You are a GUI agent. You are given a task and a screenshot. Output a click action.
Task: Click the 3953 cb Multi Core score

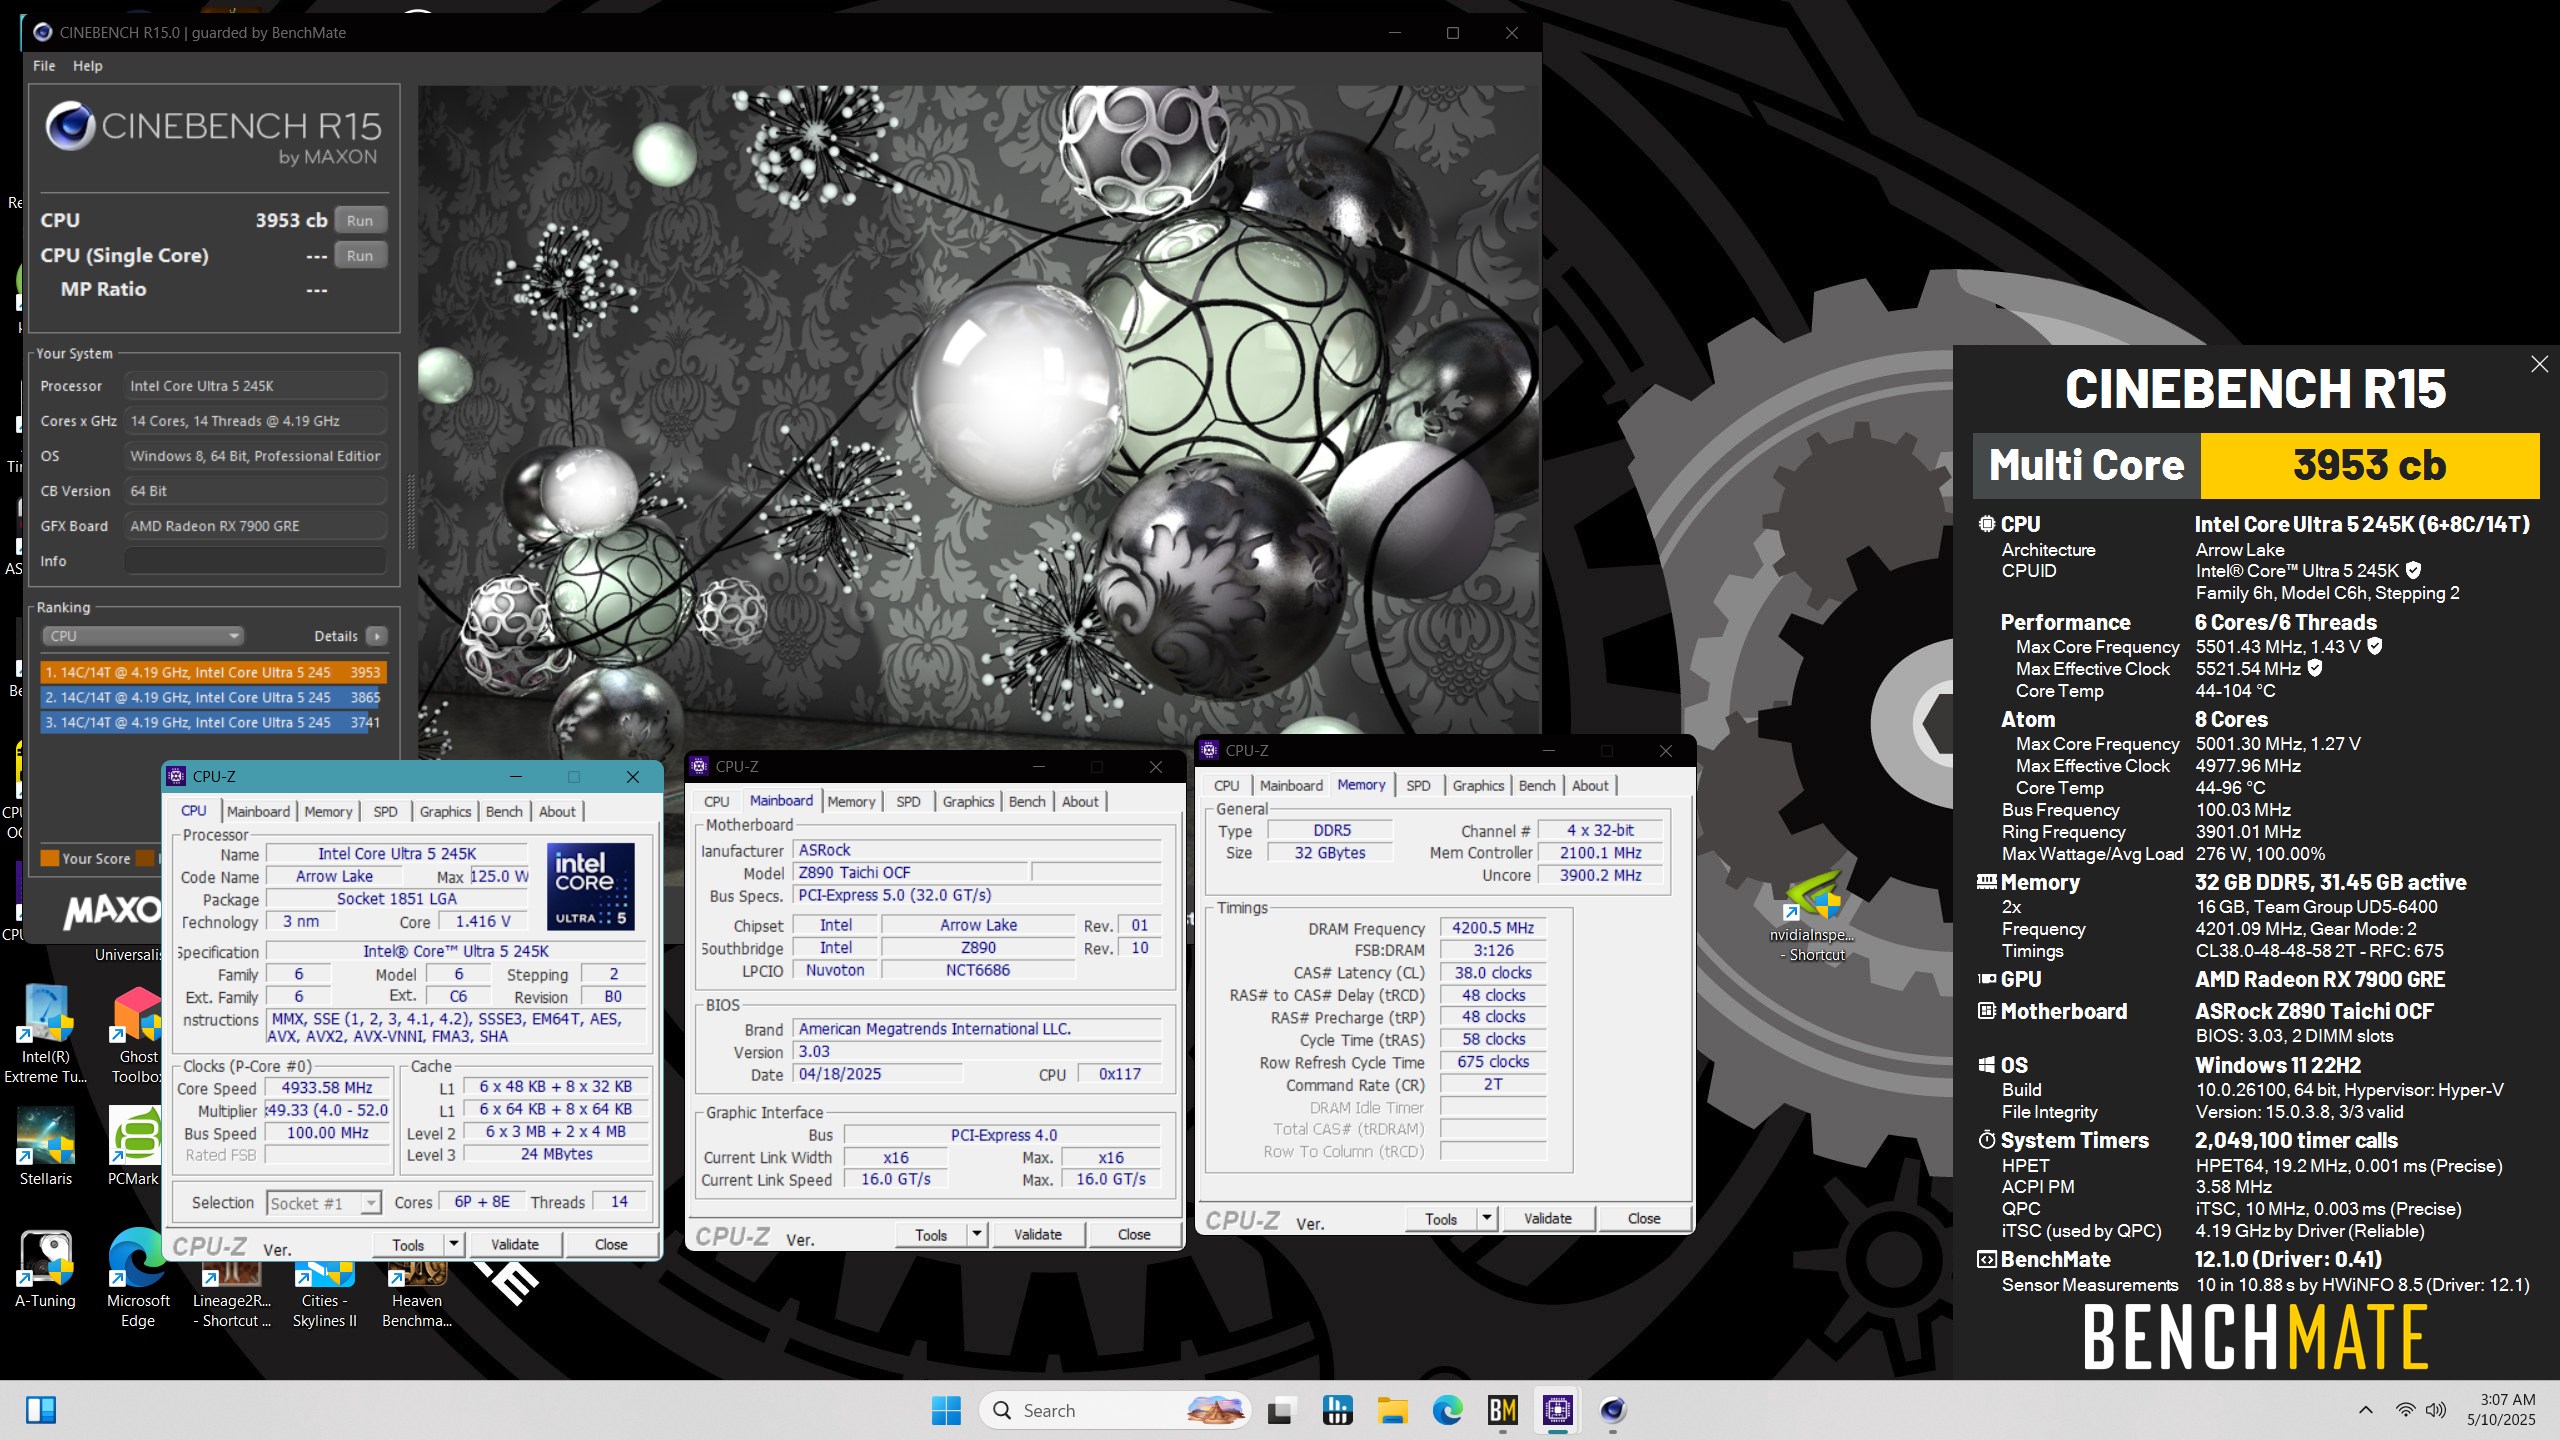click(2369, 465)
